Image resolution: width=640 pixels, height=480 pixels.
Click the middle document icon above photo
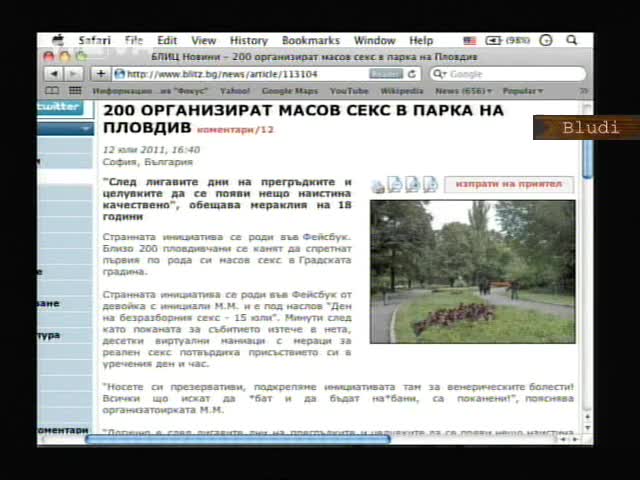413,184
